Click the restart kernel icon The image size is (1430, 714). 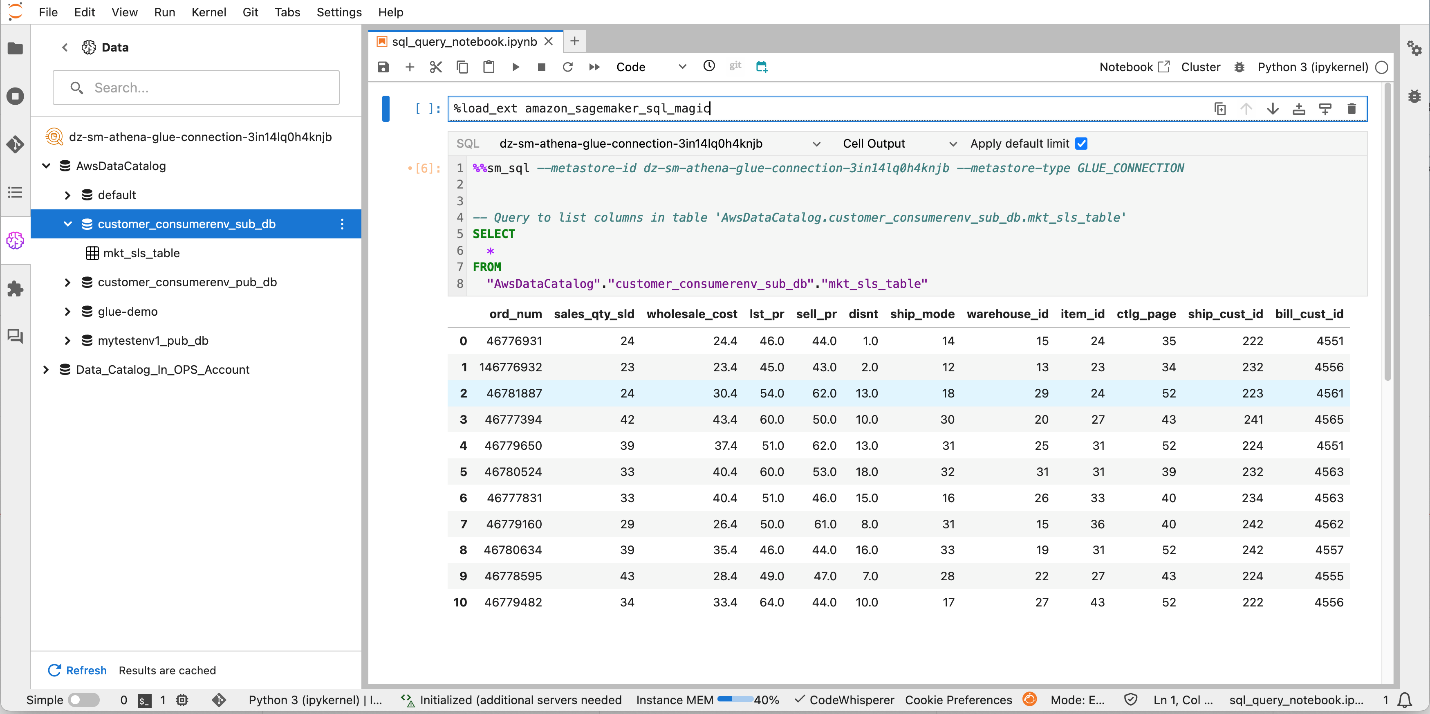click(567, 67)
